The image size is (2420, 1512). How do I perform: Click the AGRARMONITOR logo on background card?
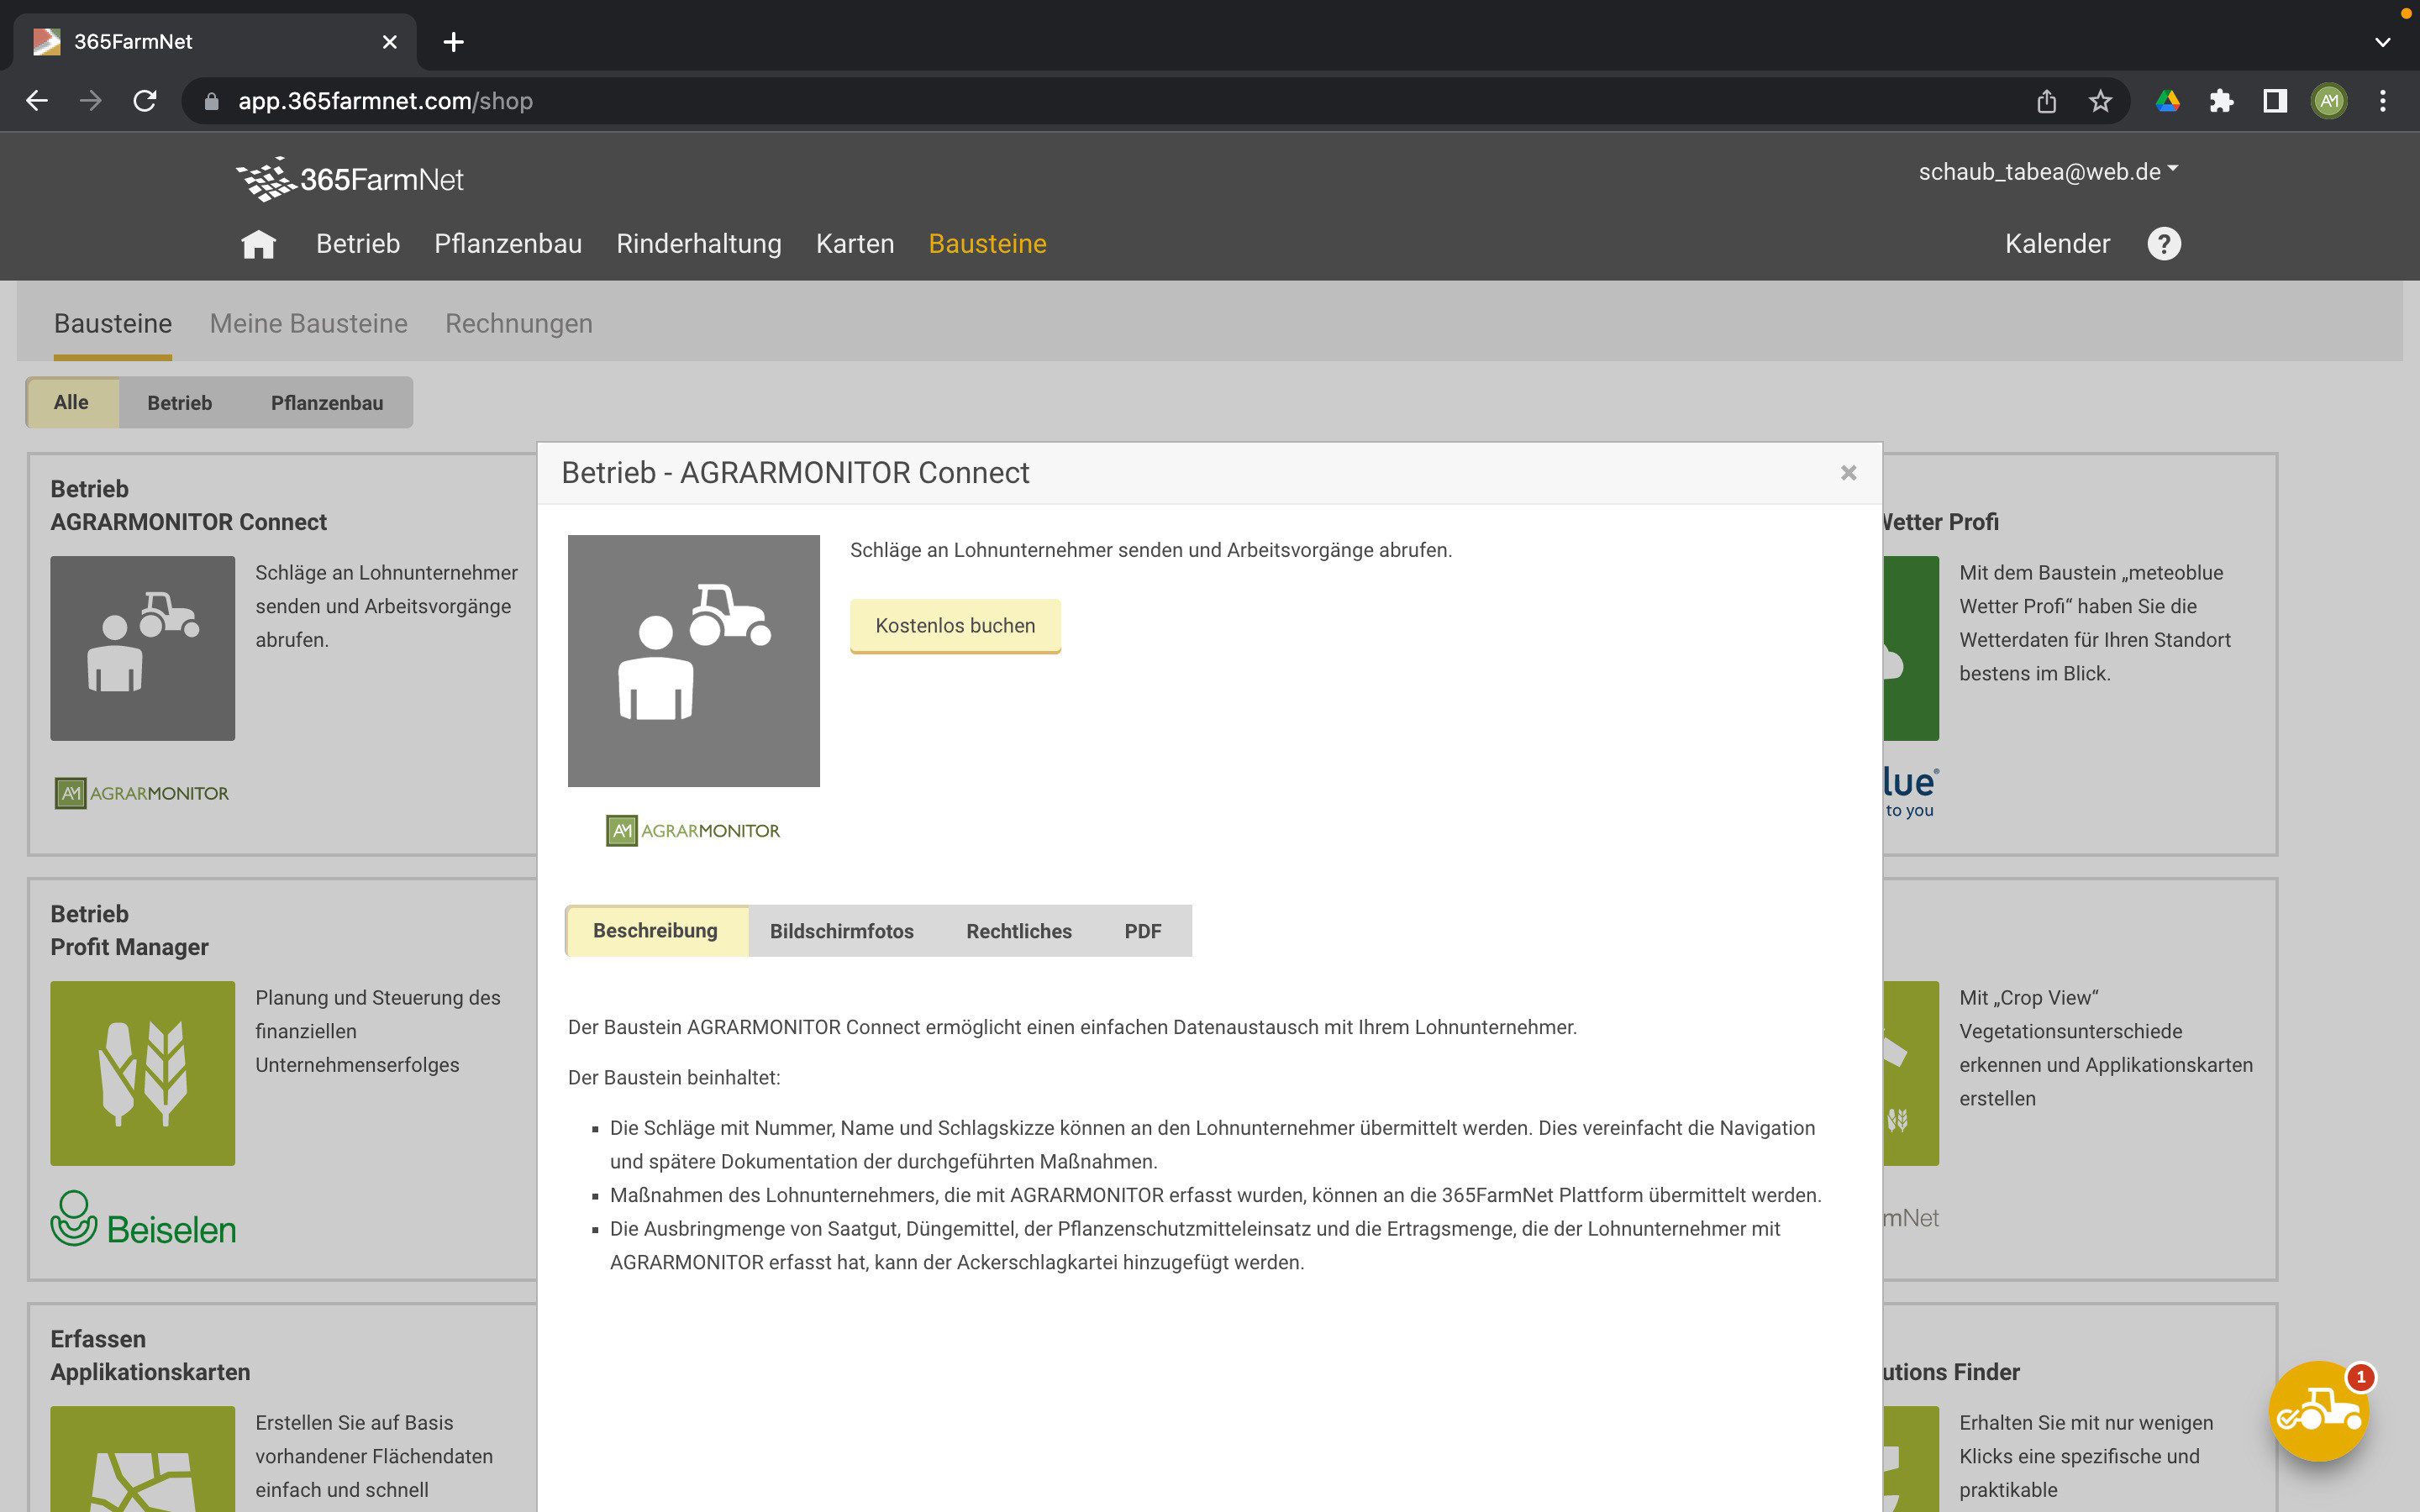point(142,793)
